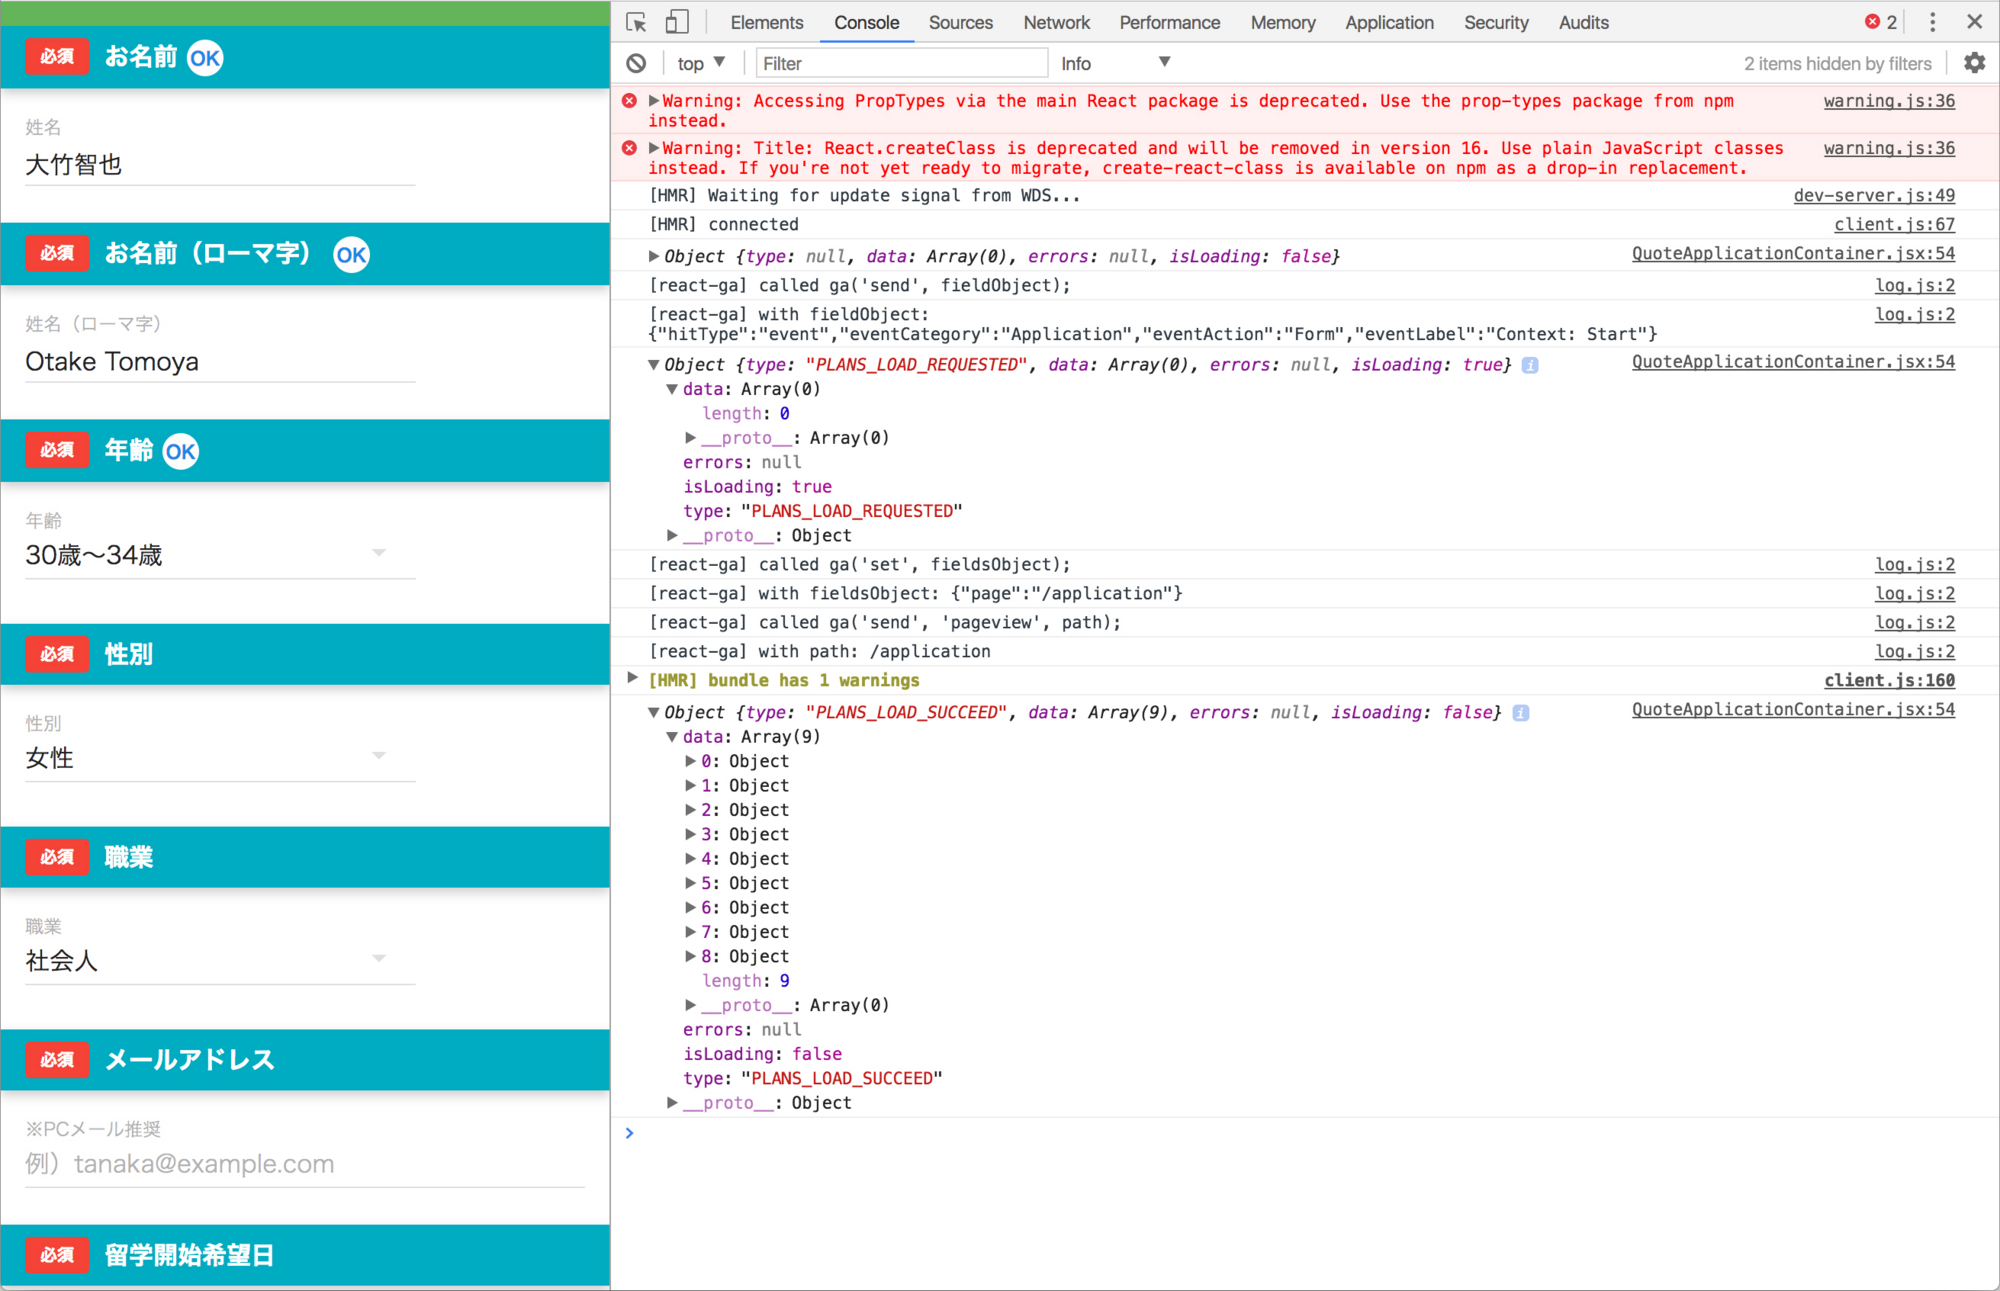Screen dimensions: 2000x1291
Task: Collapse the data: Array(9) node
Action: click(672, 737)
